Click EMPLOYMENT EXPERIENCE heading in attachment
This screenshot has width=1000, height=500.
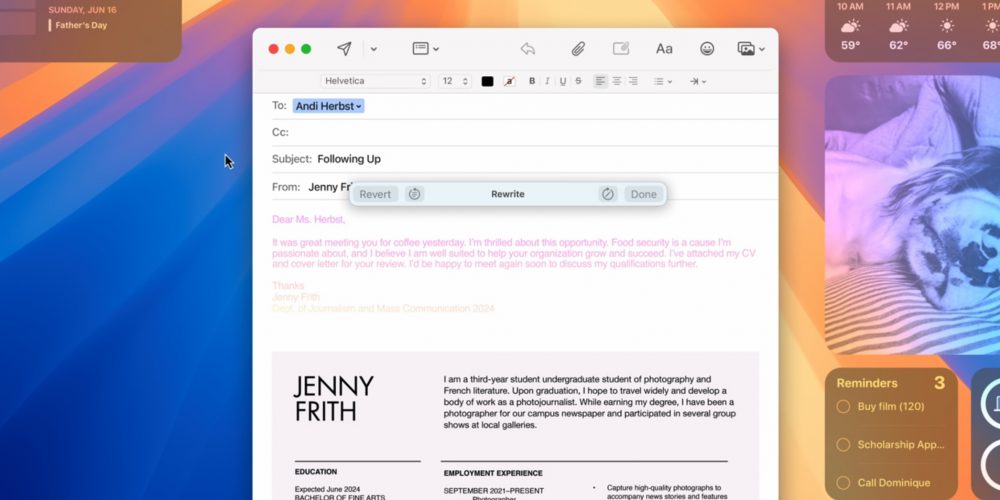pos(493,473)
